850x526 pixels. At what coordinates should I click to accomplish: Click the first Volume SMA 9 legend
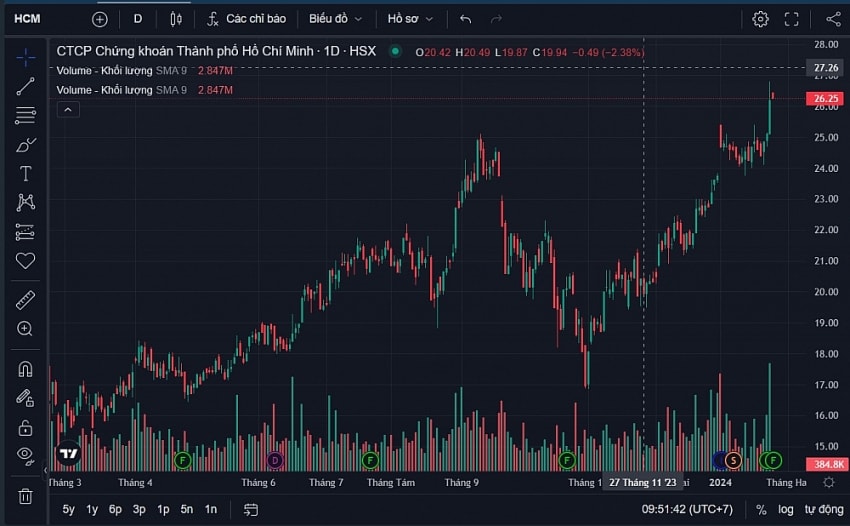pyautogui.click(x=144, y=70)
